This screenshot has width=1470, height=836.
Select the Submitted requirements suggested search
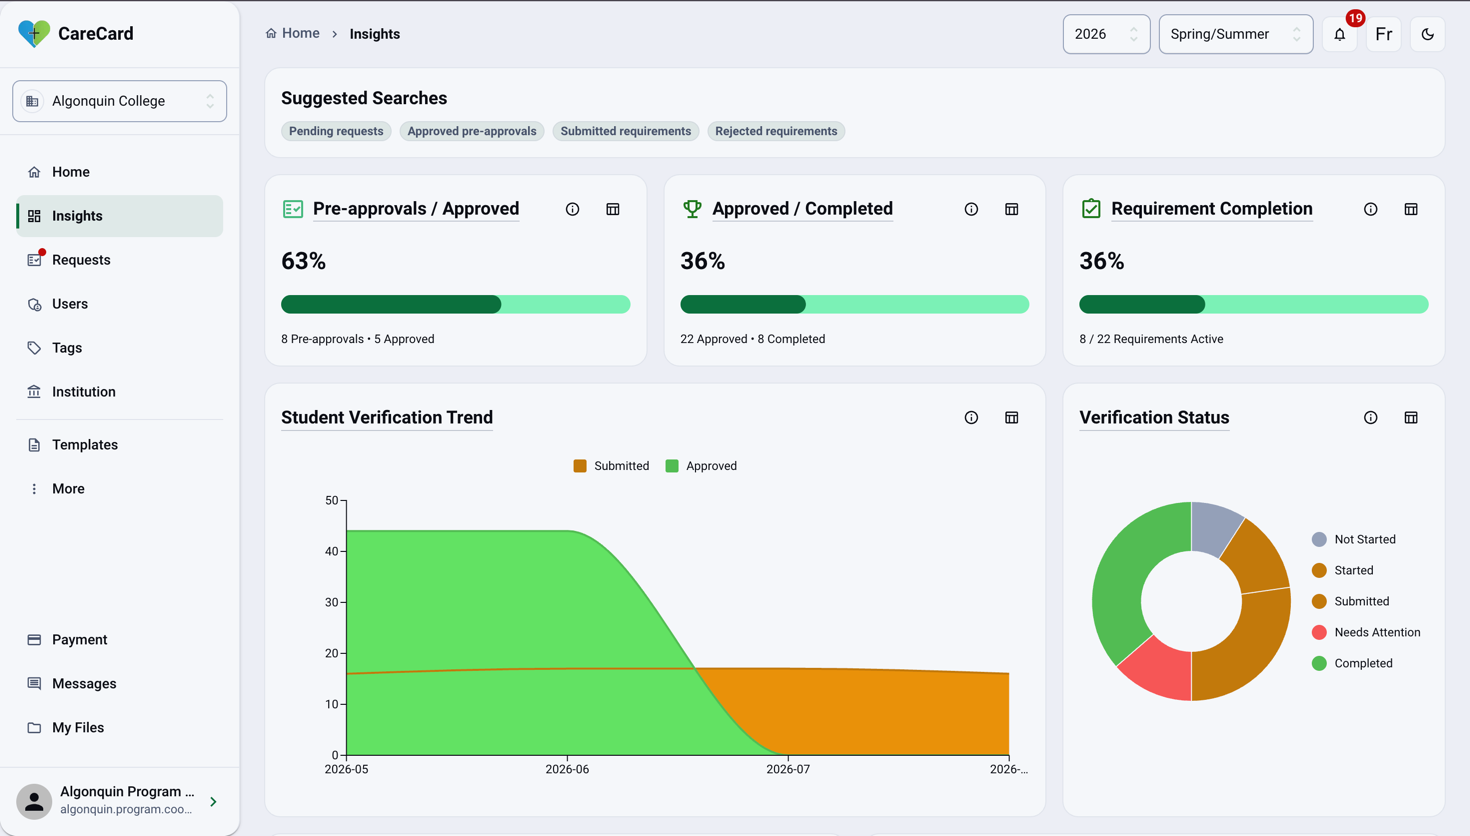coord(626,131)
